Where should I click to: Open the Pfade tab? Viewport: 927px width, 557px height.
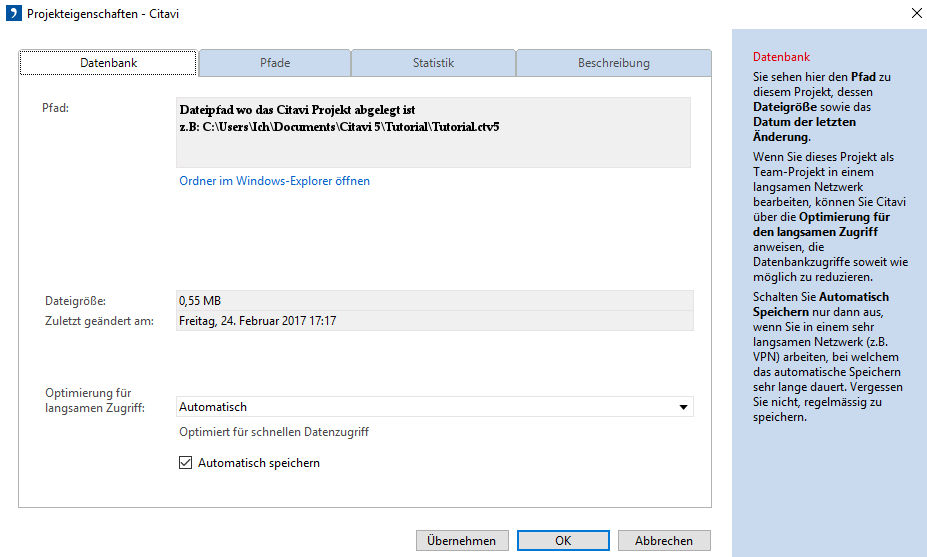[x=275, y=63]
